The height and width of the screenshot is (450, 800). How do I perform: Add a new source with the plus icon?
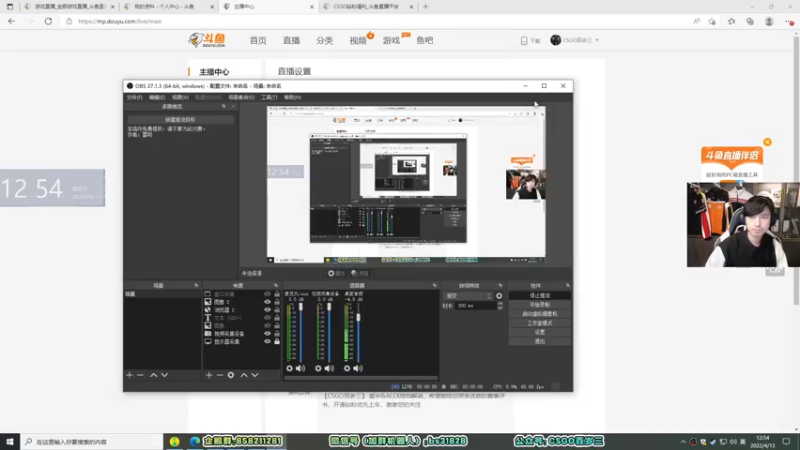[209, 375]
